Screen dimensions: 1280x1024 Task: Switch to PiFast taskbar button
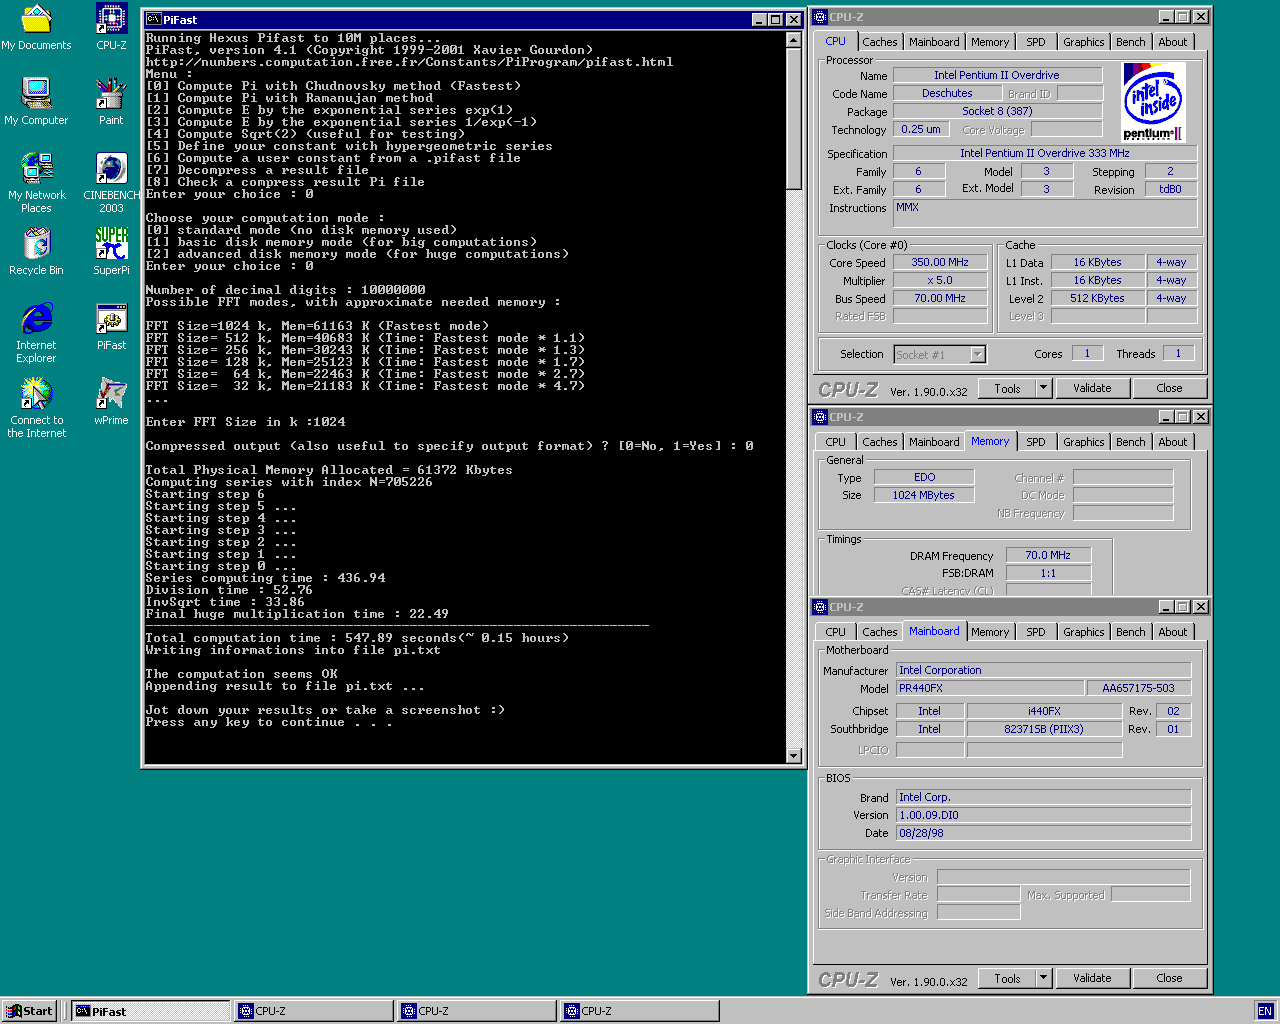click(x=150, y=1011)
